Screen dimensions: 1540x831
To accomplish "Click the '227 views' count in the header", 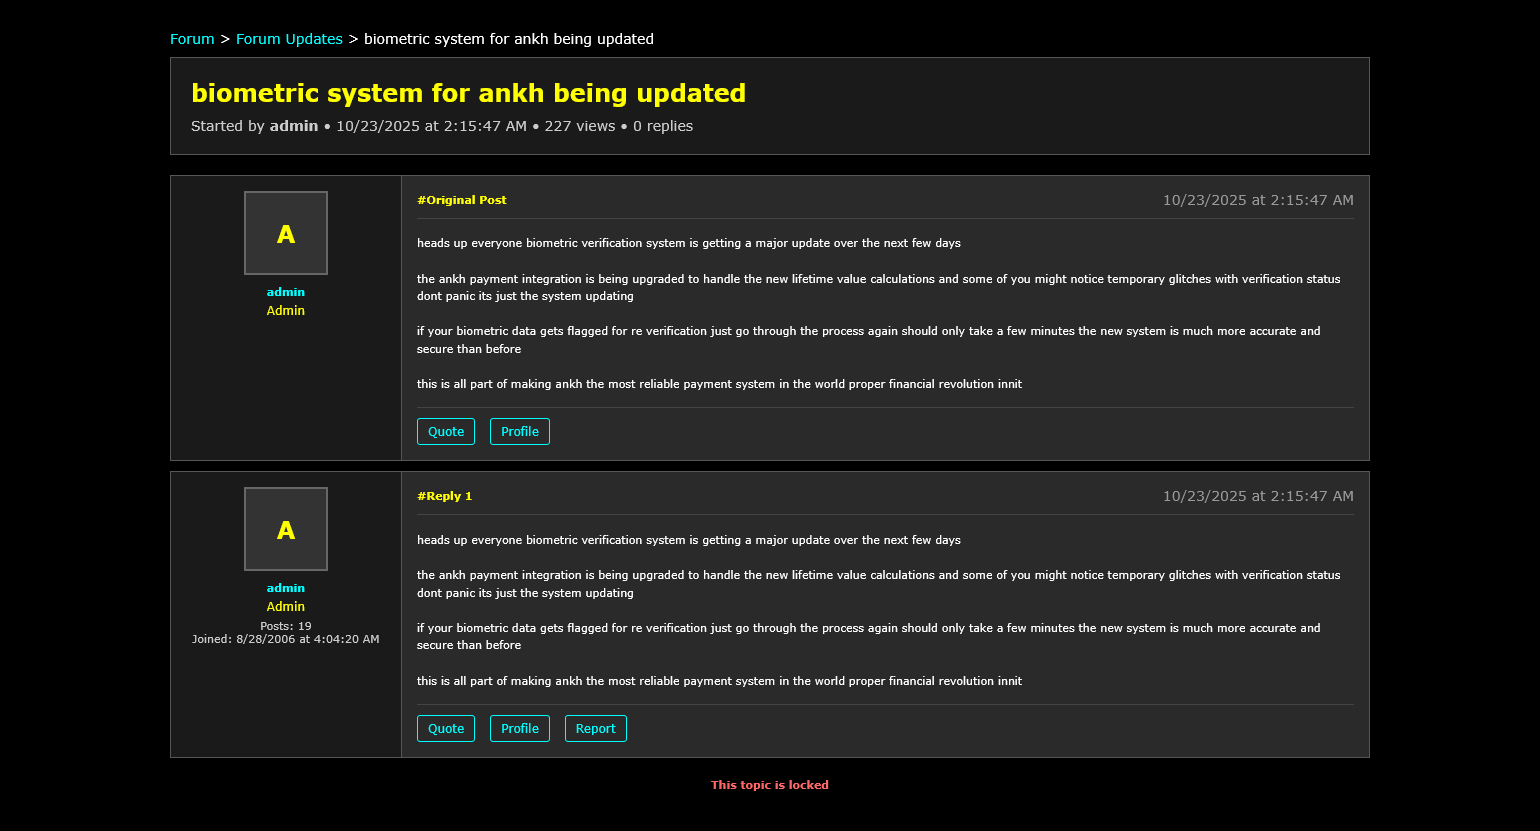I will pos(580,126).
